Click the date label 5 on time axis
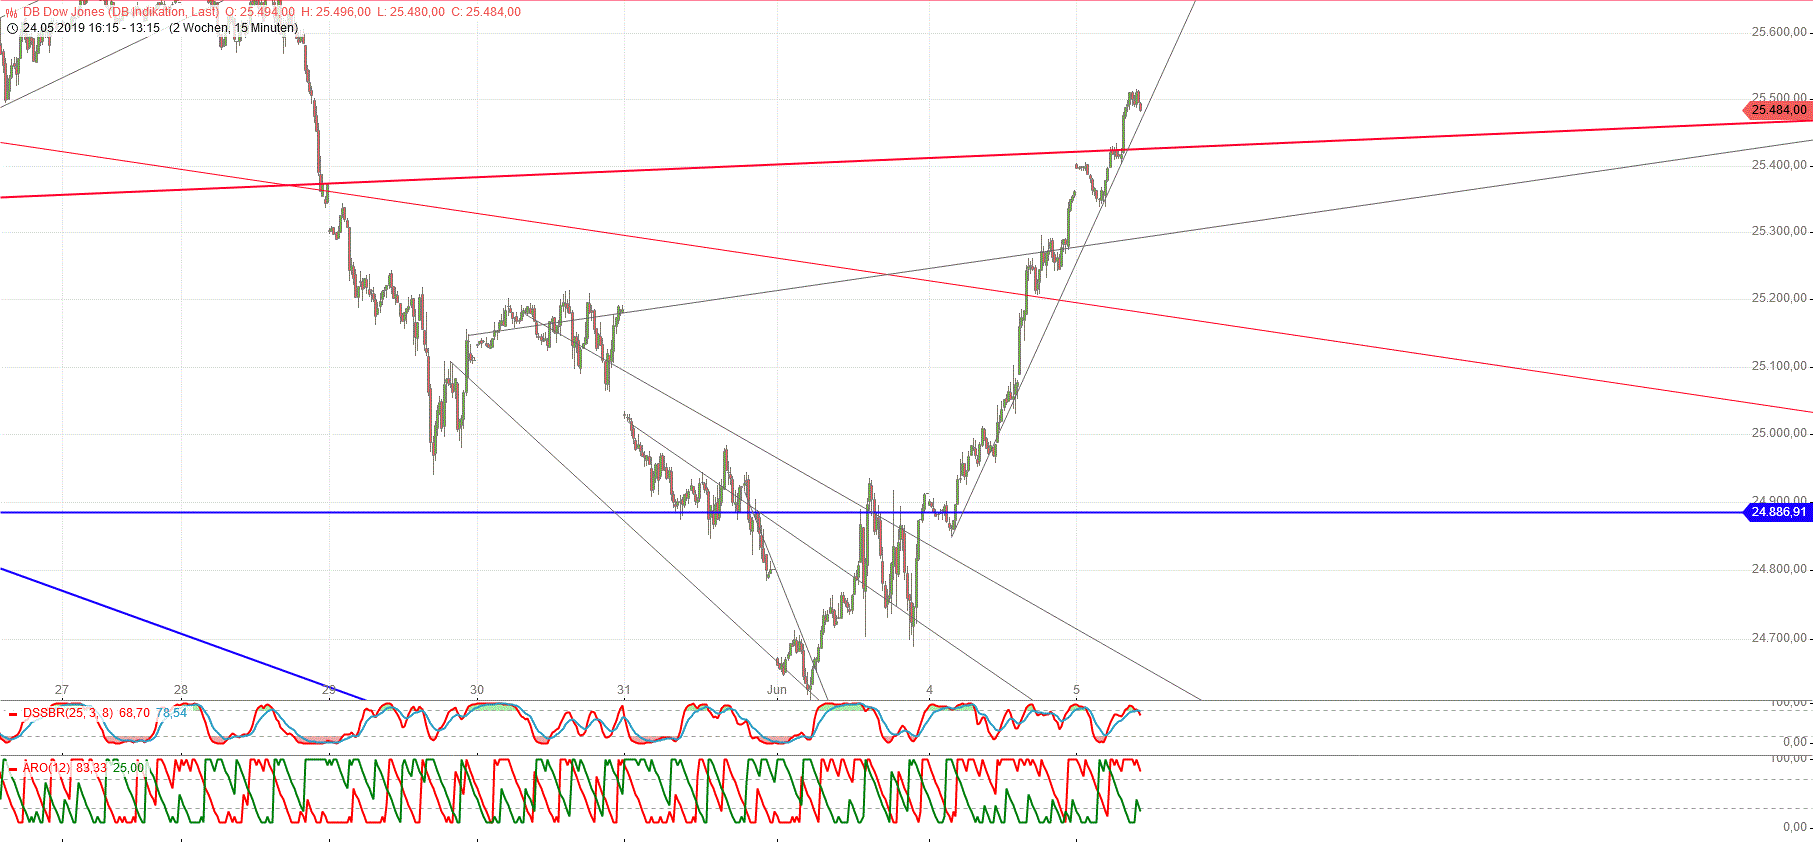 click(x=1077, y=690)
